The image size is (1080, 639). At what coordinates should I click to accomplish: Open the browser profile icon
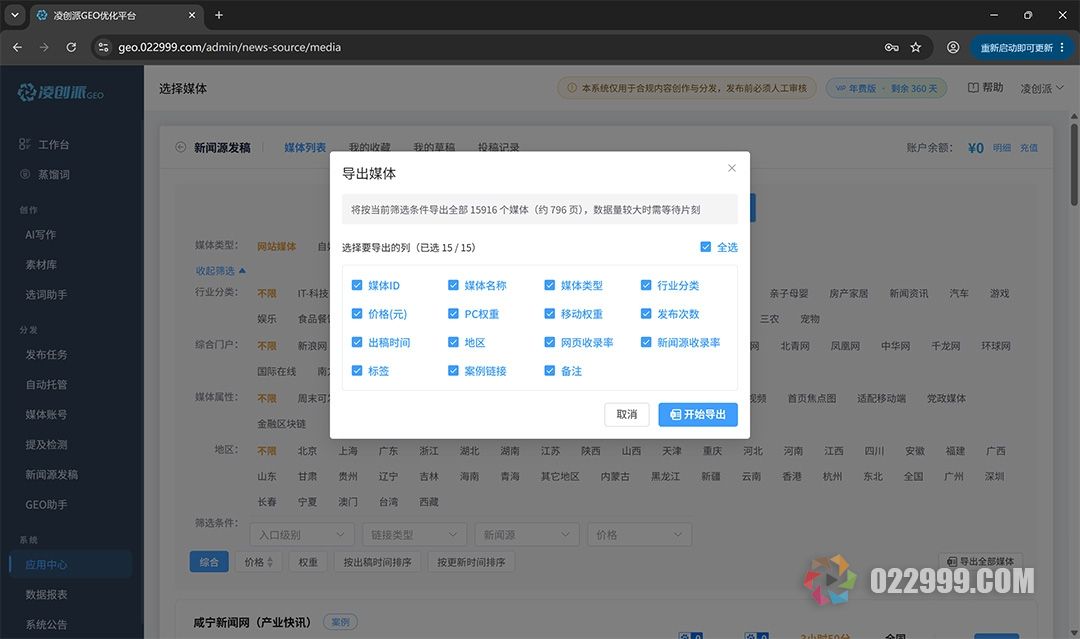(x=953, y=48)
